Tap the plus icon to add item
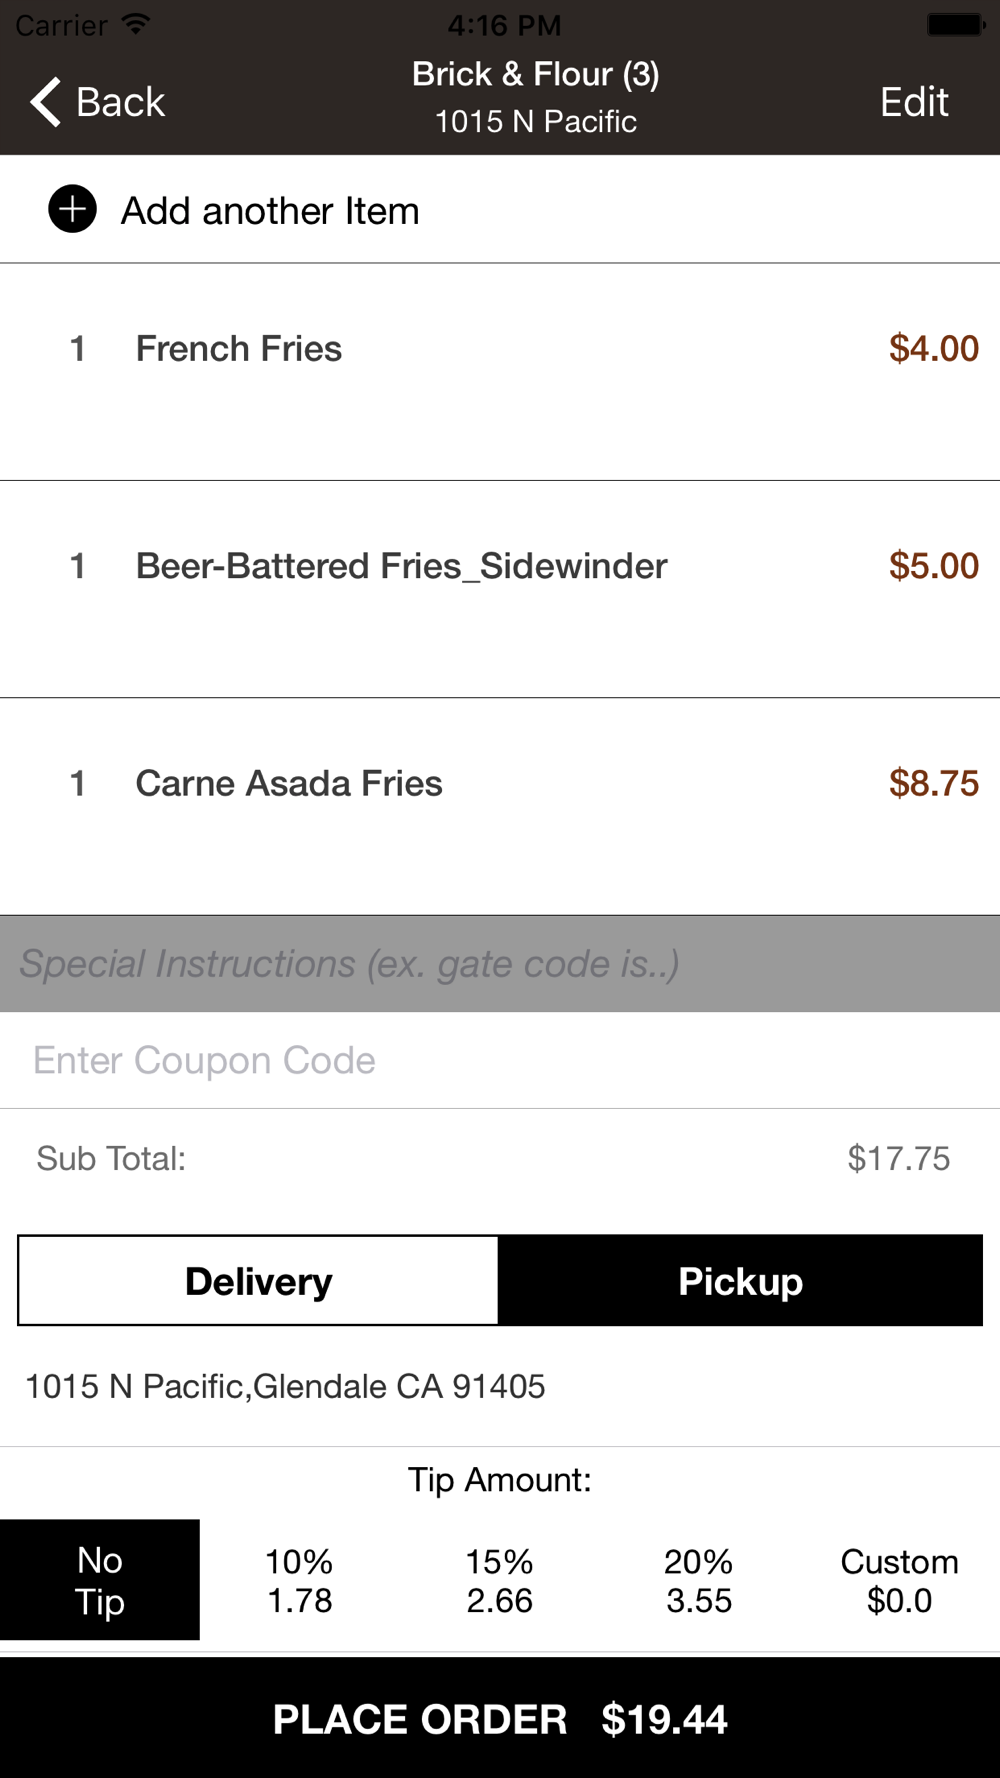1000x1778 pixels. click(72, 209)
